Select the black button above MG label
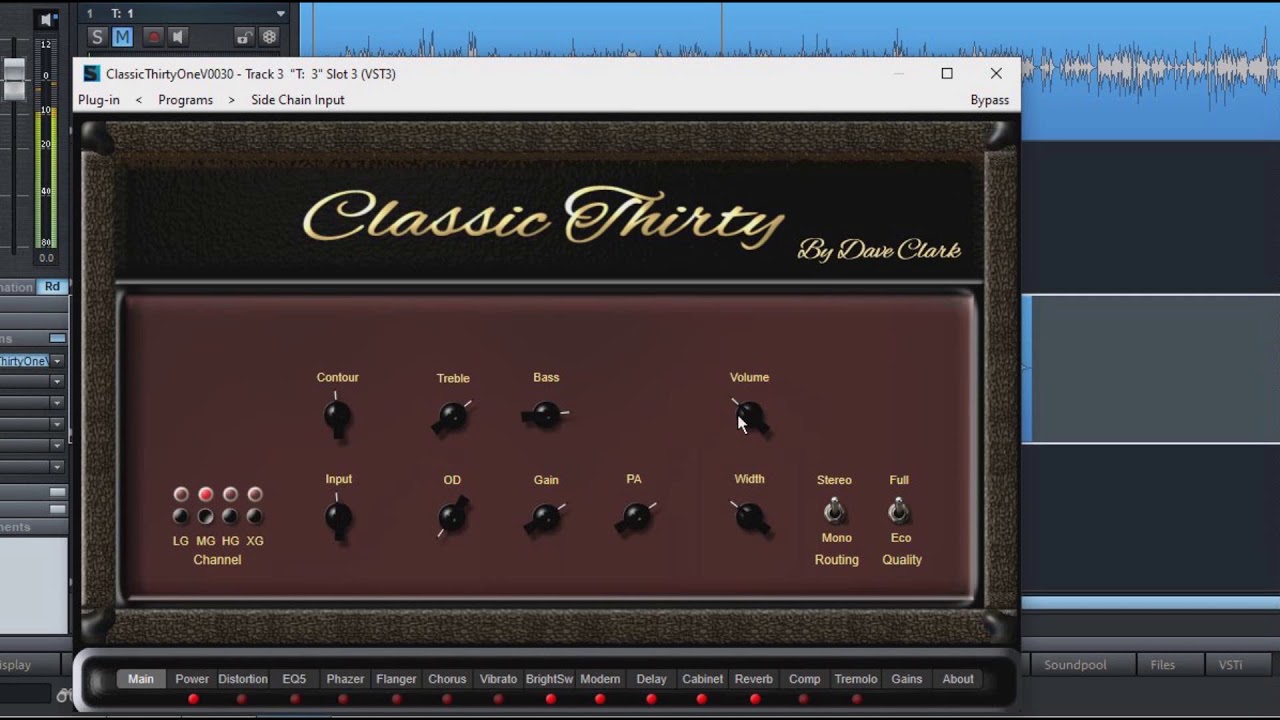This screenshot has width=1280, height=720. pyautogui.click(x=205, y=516)
